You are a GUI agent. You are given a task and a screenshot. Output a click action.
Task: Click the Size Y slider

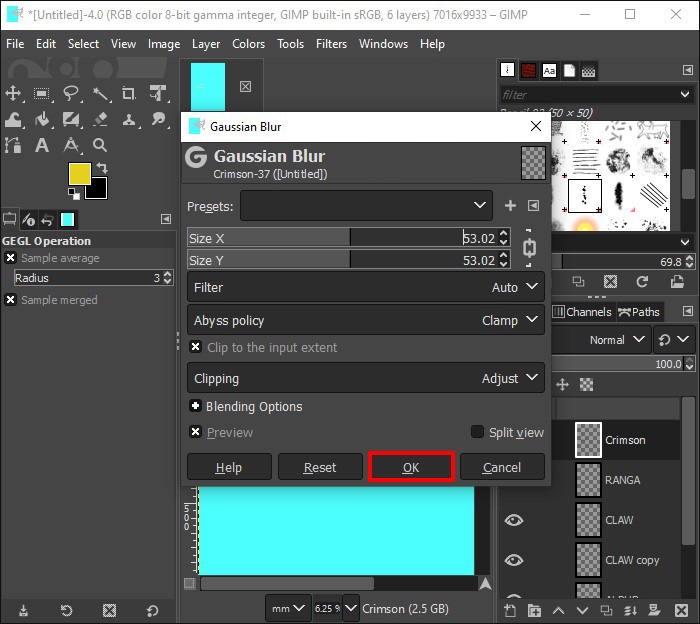[x=342, y=259]
